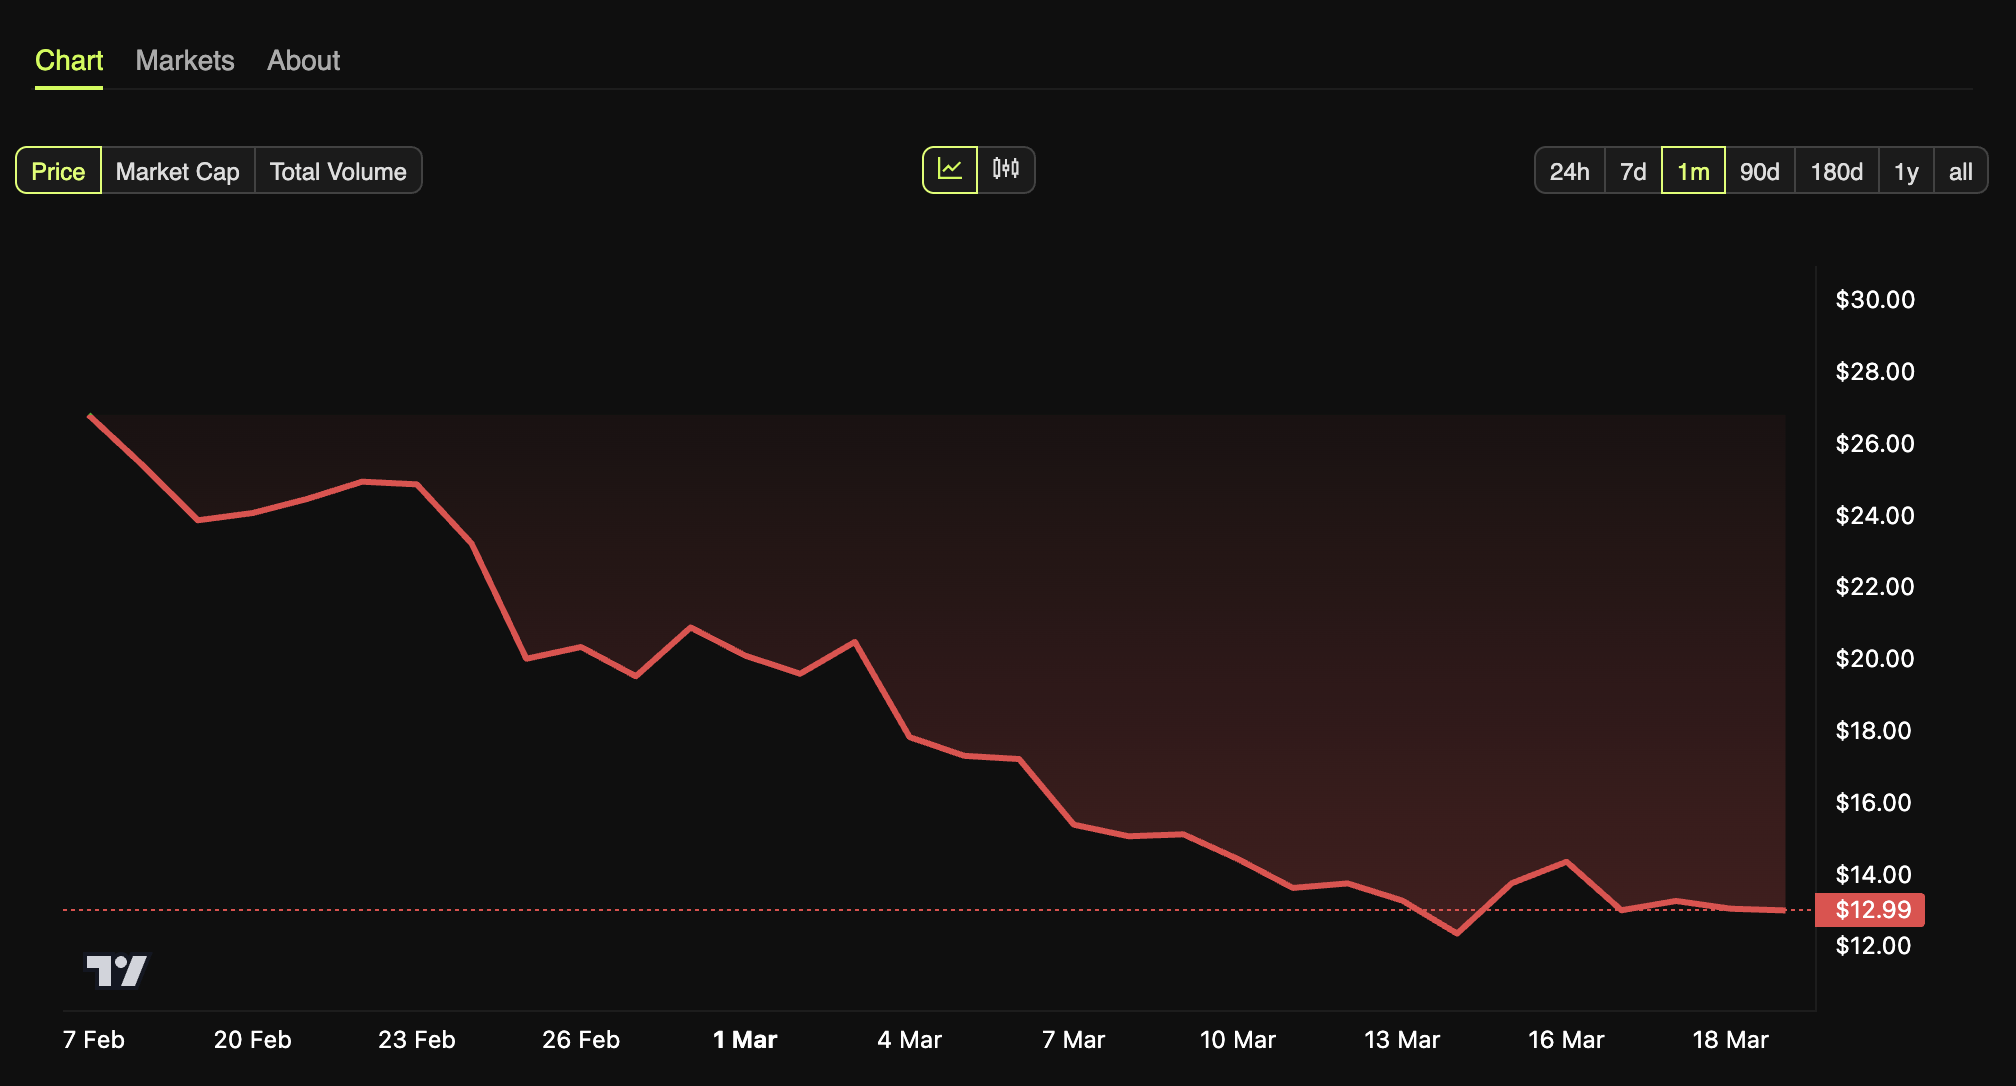Select the 180d timeframe
The height and width of the screenshot is (1086, 2016).
click(x=1836, y=170)
